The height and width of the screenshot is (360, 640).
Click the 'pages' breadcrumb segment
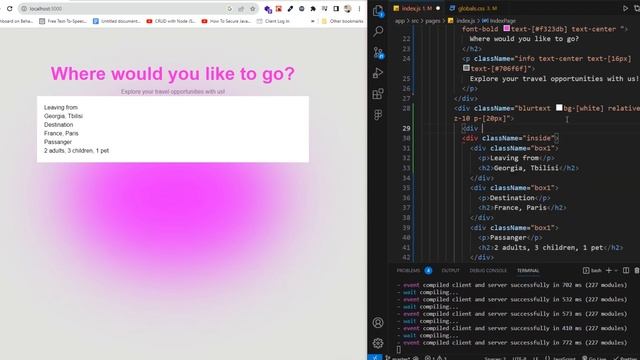[x=433, y=20]
